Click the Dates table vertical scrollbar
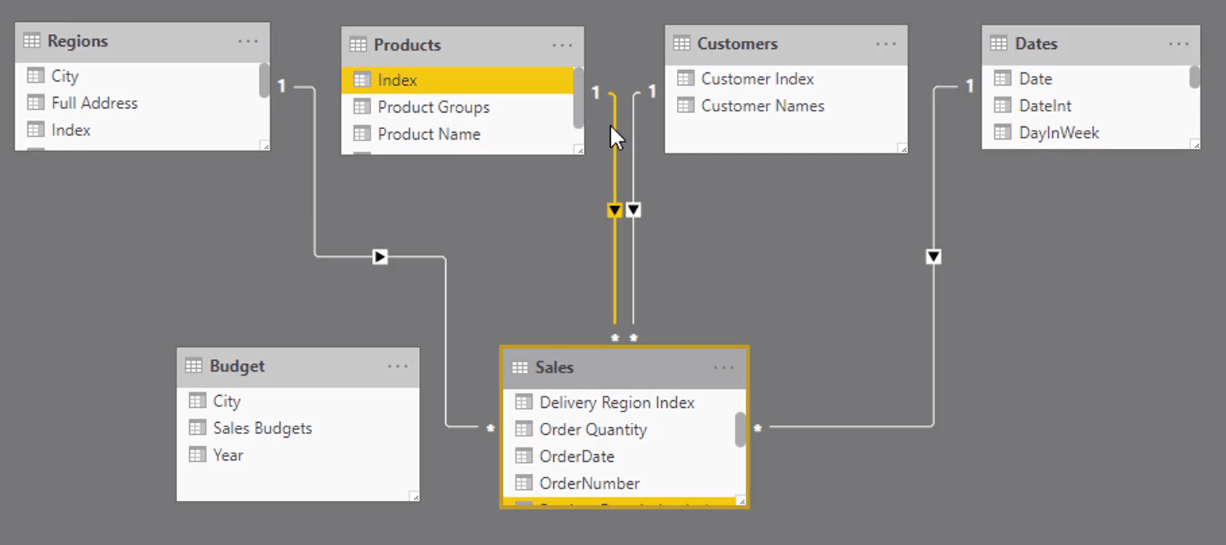1226x545 pixels. point(1194,77)
